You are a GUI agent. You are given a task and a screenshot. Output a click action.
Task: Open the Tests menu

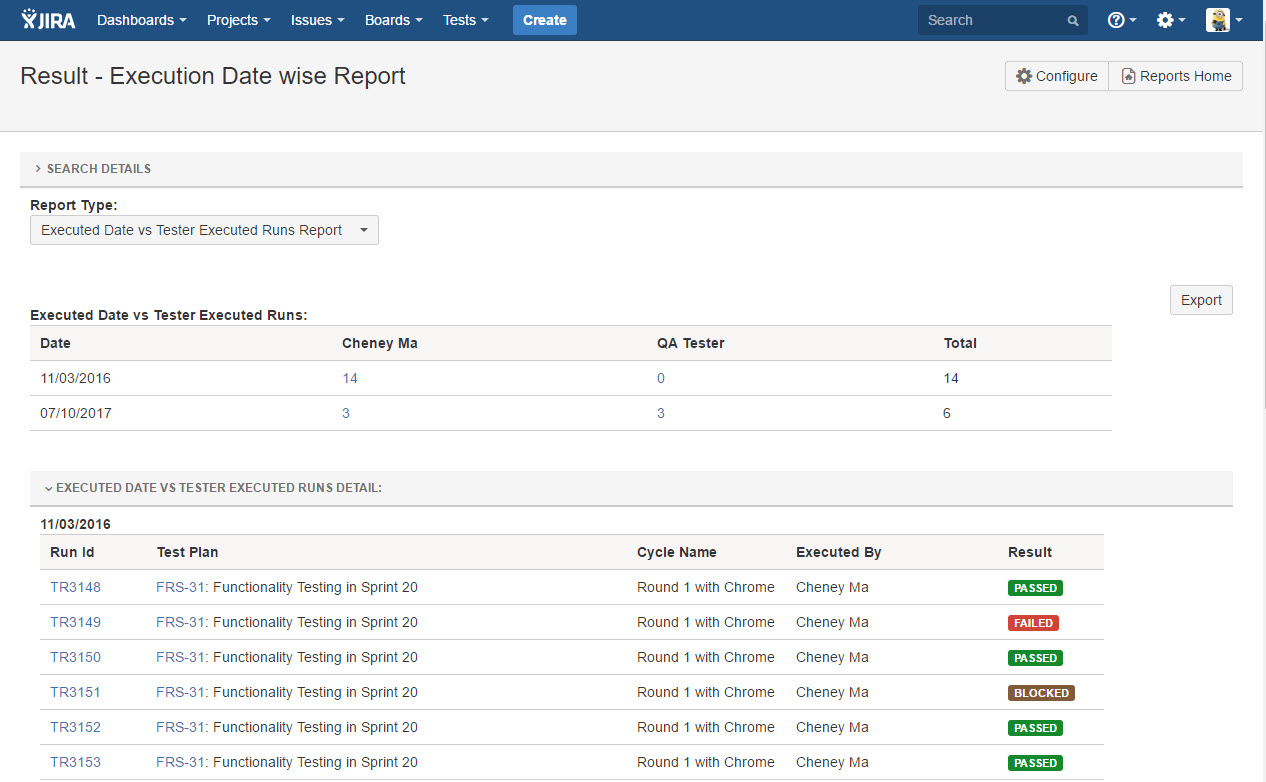[x=466, y=20]
